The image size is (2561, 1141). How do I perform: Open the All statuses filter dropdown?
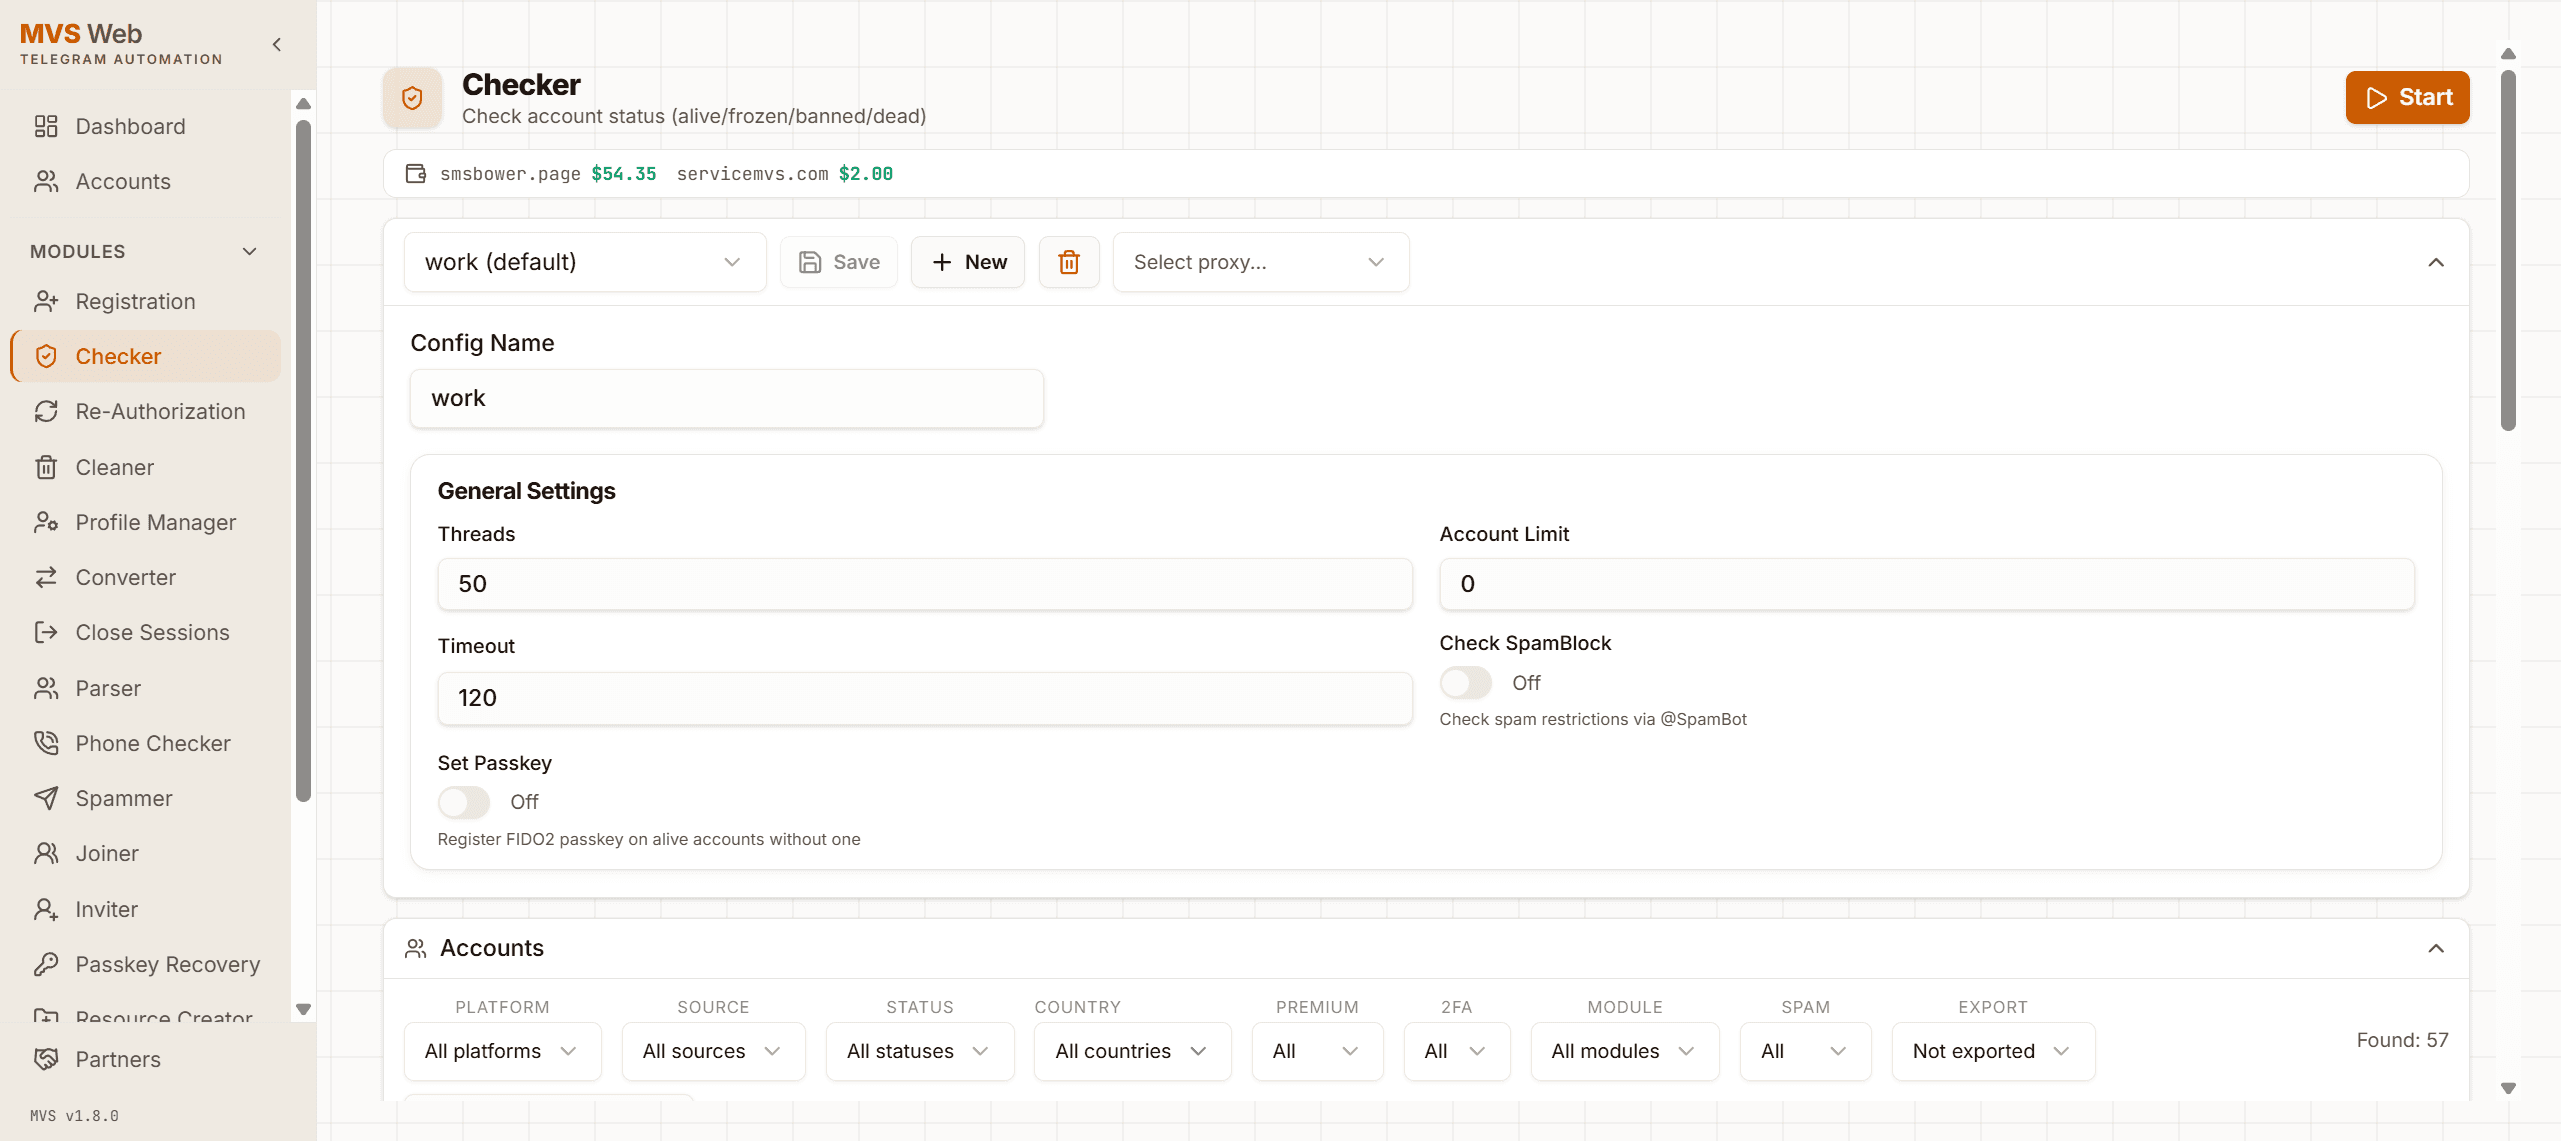point(920,1051)
